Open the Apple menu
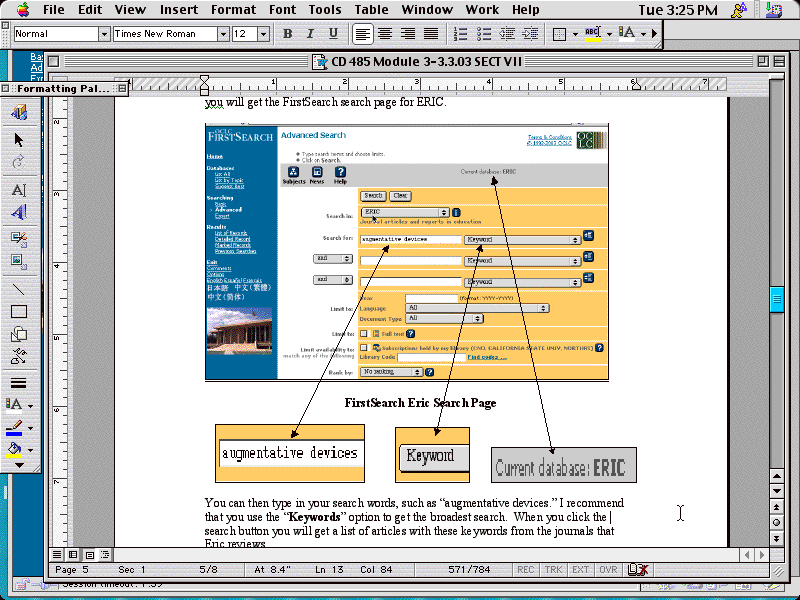Screen dimensions: 800x600 22,10
